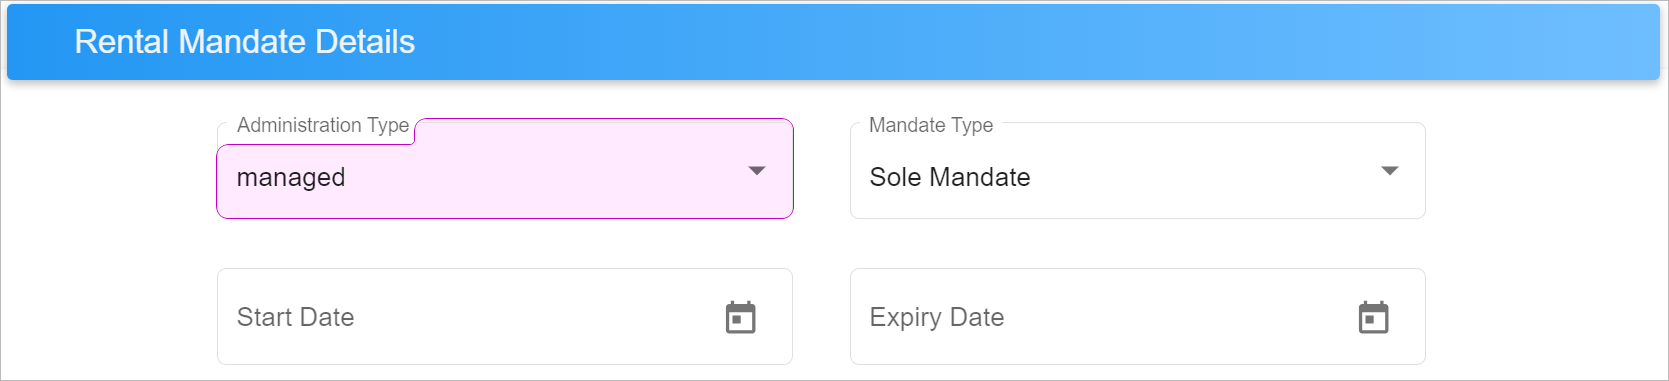Click the Administration Type field label
This screenshot has height=381, width=1669.
(x=323, y=125)
